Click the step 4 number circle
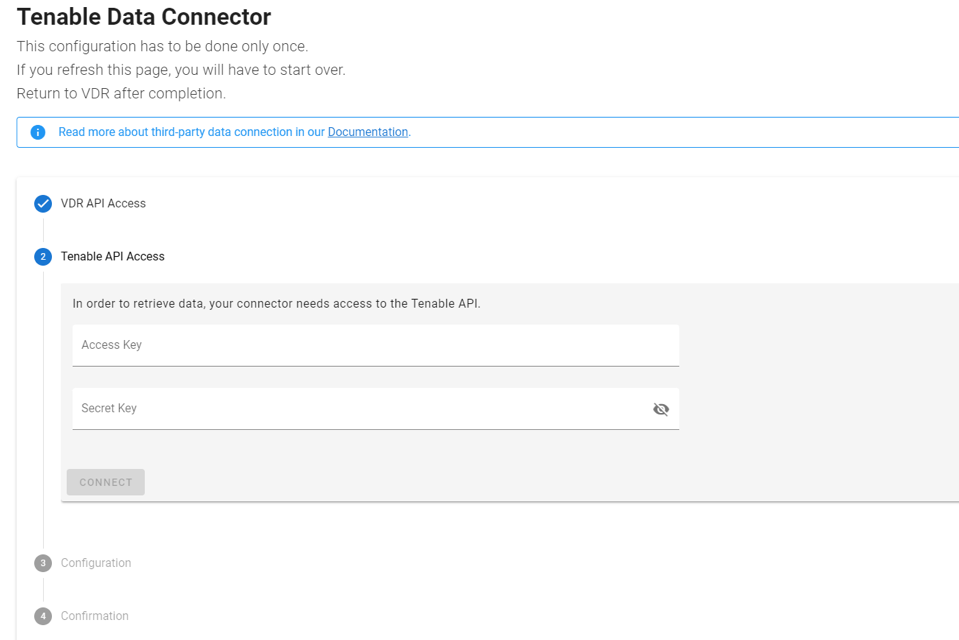 tap(43, 616)
